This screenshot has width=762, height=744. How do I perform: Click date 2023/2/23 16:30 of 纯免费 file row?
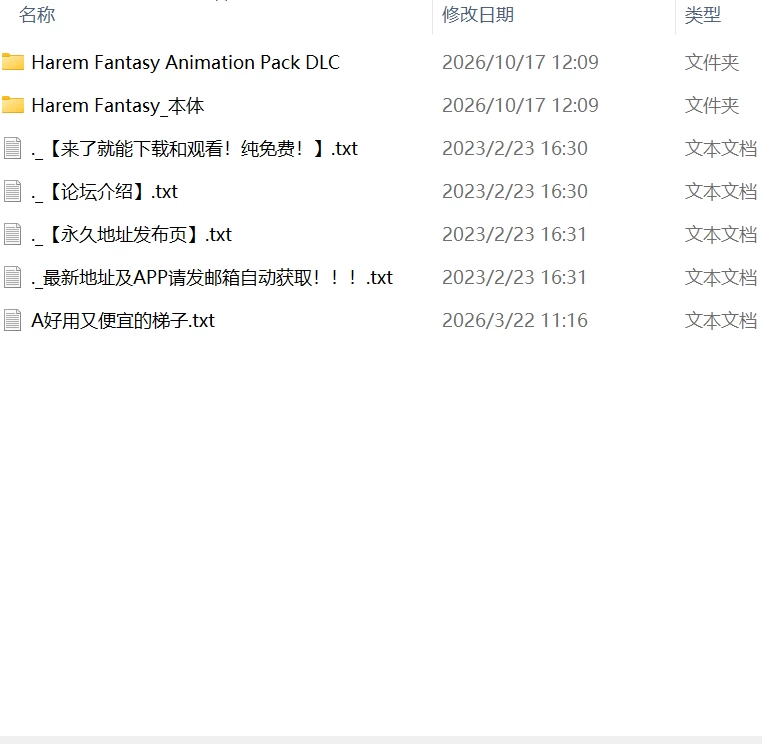tap(515, 148)
